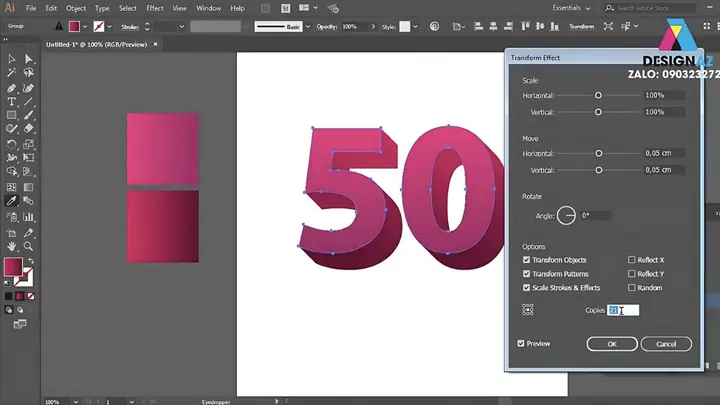Viewport: 720px width, 405px height.
Task: Select the Eraser tool
Action: coord(28,129)
